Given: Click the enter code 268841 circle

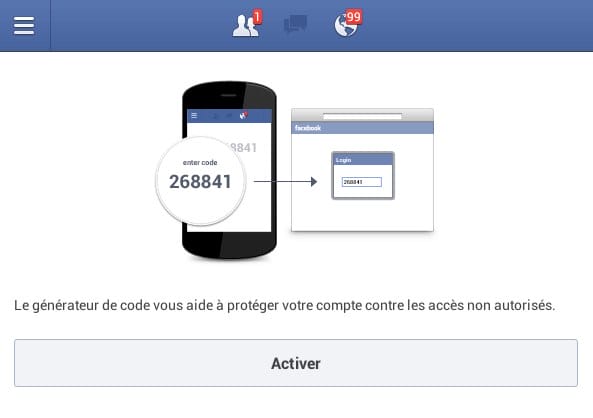Looking at the screenshot, I should 200,181.
